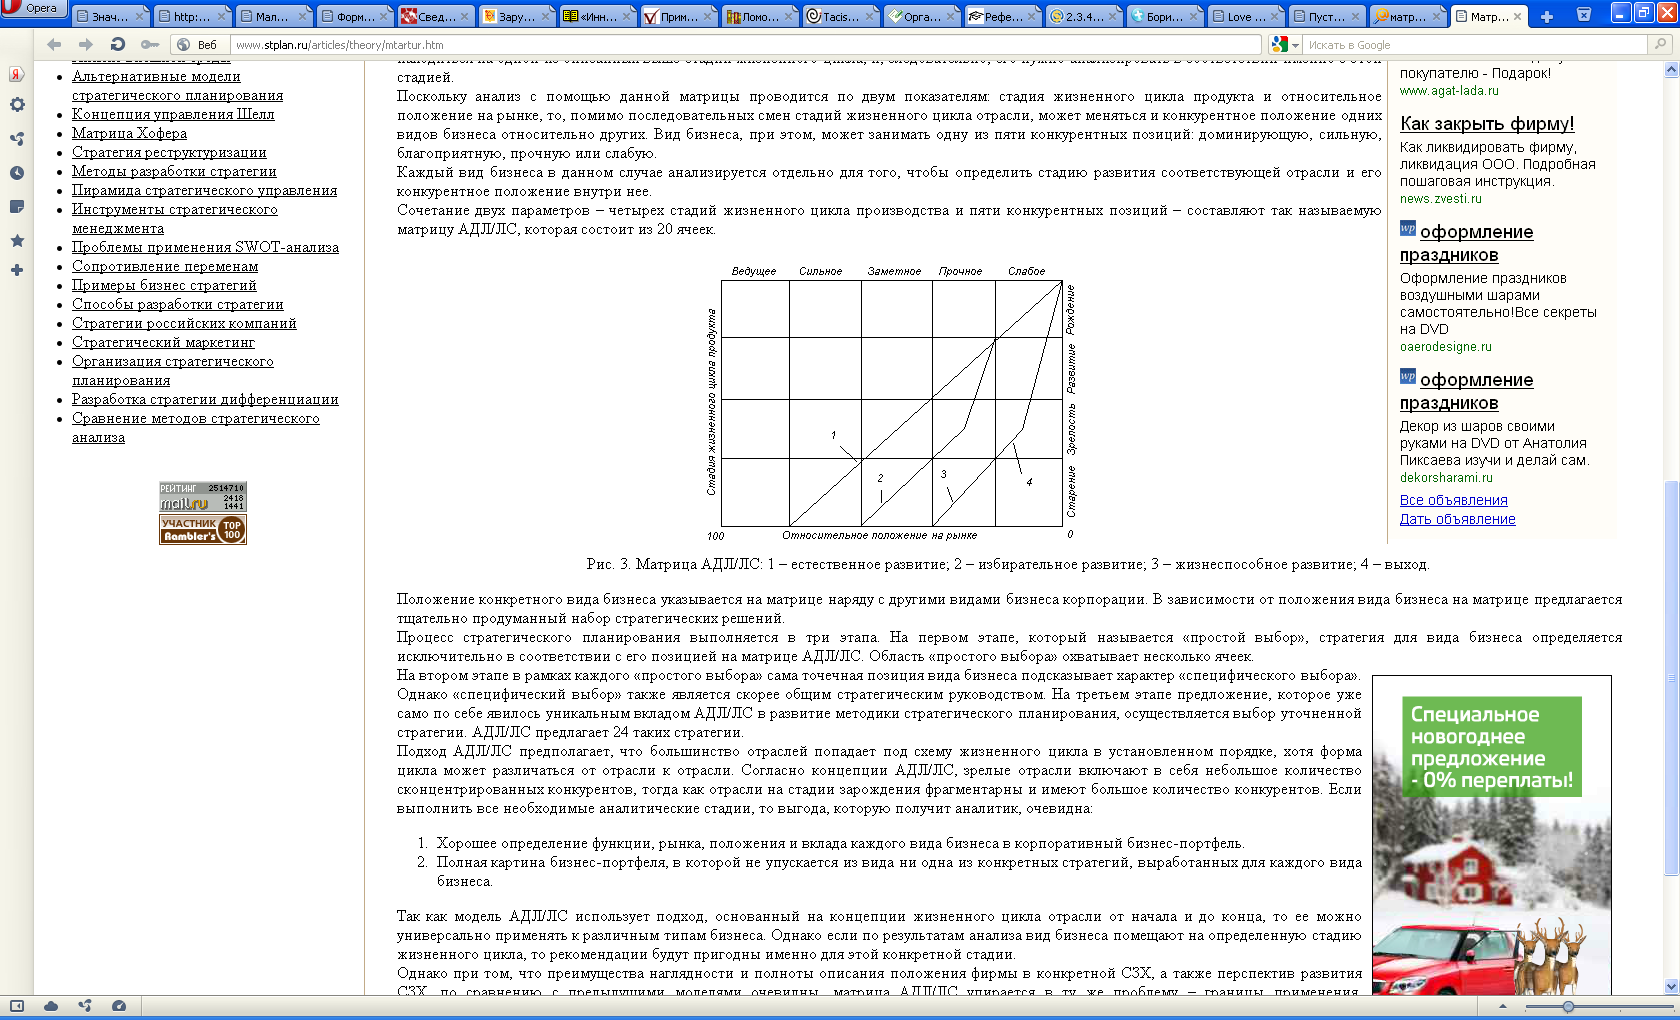
Task: Open the Unite sidebar panel icon
Action: point(17,139)
